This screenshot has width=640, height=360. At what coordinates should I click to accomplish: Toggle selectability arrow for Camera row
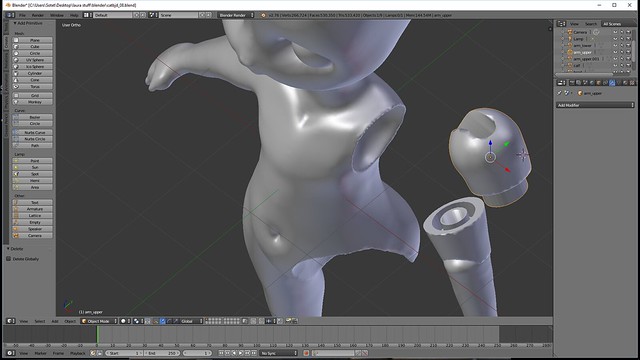(x=622, y=32)
